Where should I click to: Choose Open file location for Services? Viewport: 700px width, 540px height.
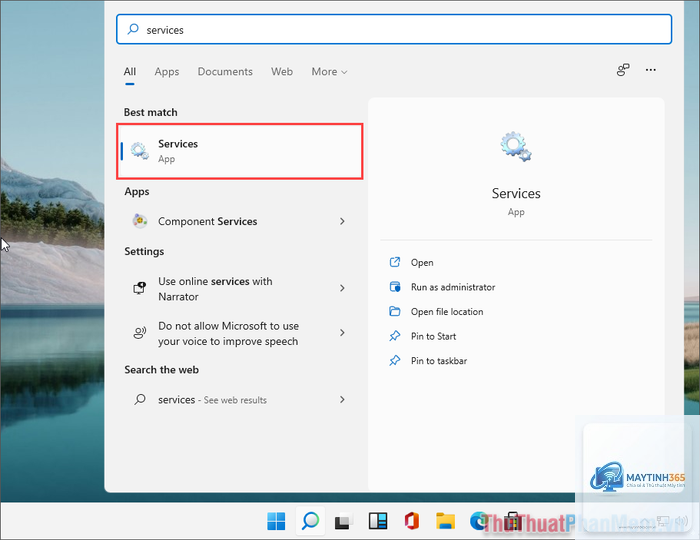[447, 312]
